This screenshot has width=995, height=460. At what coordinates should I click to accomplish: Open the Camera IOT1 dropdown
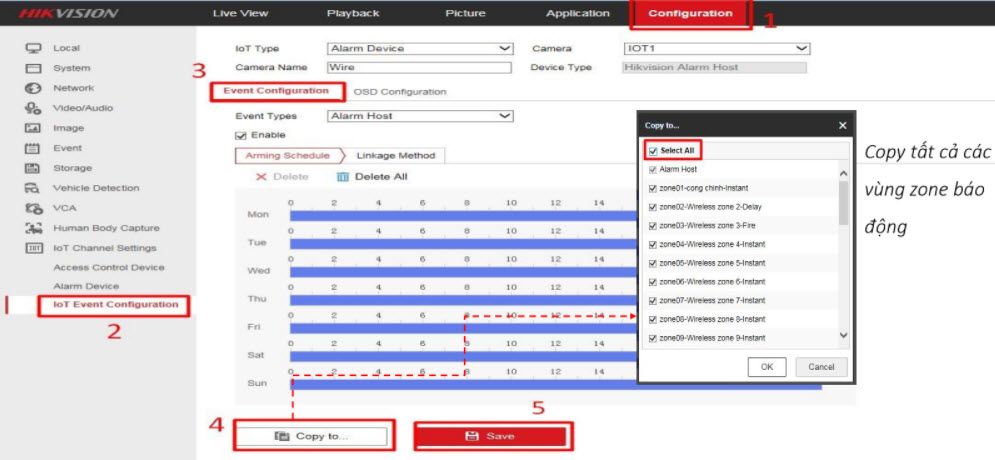(717, 48)
